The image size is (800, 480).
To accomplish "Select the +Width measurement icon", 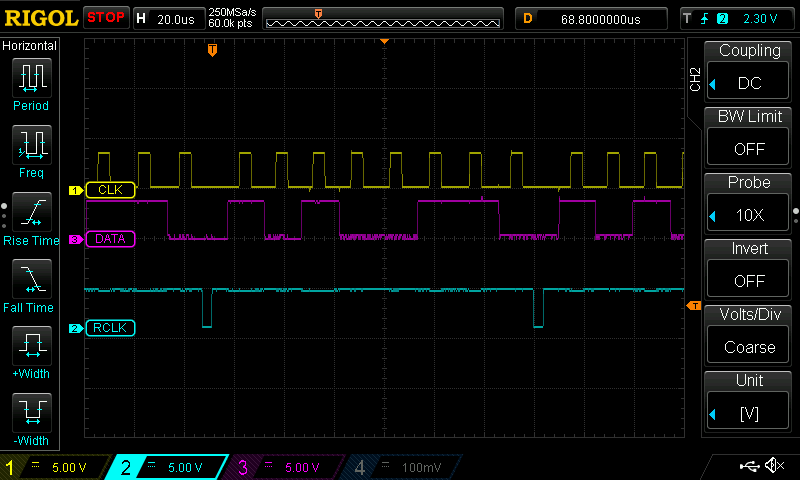I will click(32, 345).
